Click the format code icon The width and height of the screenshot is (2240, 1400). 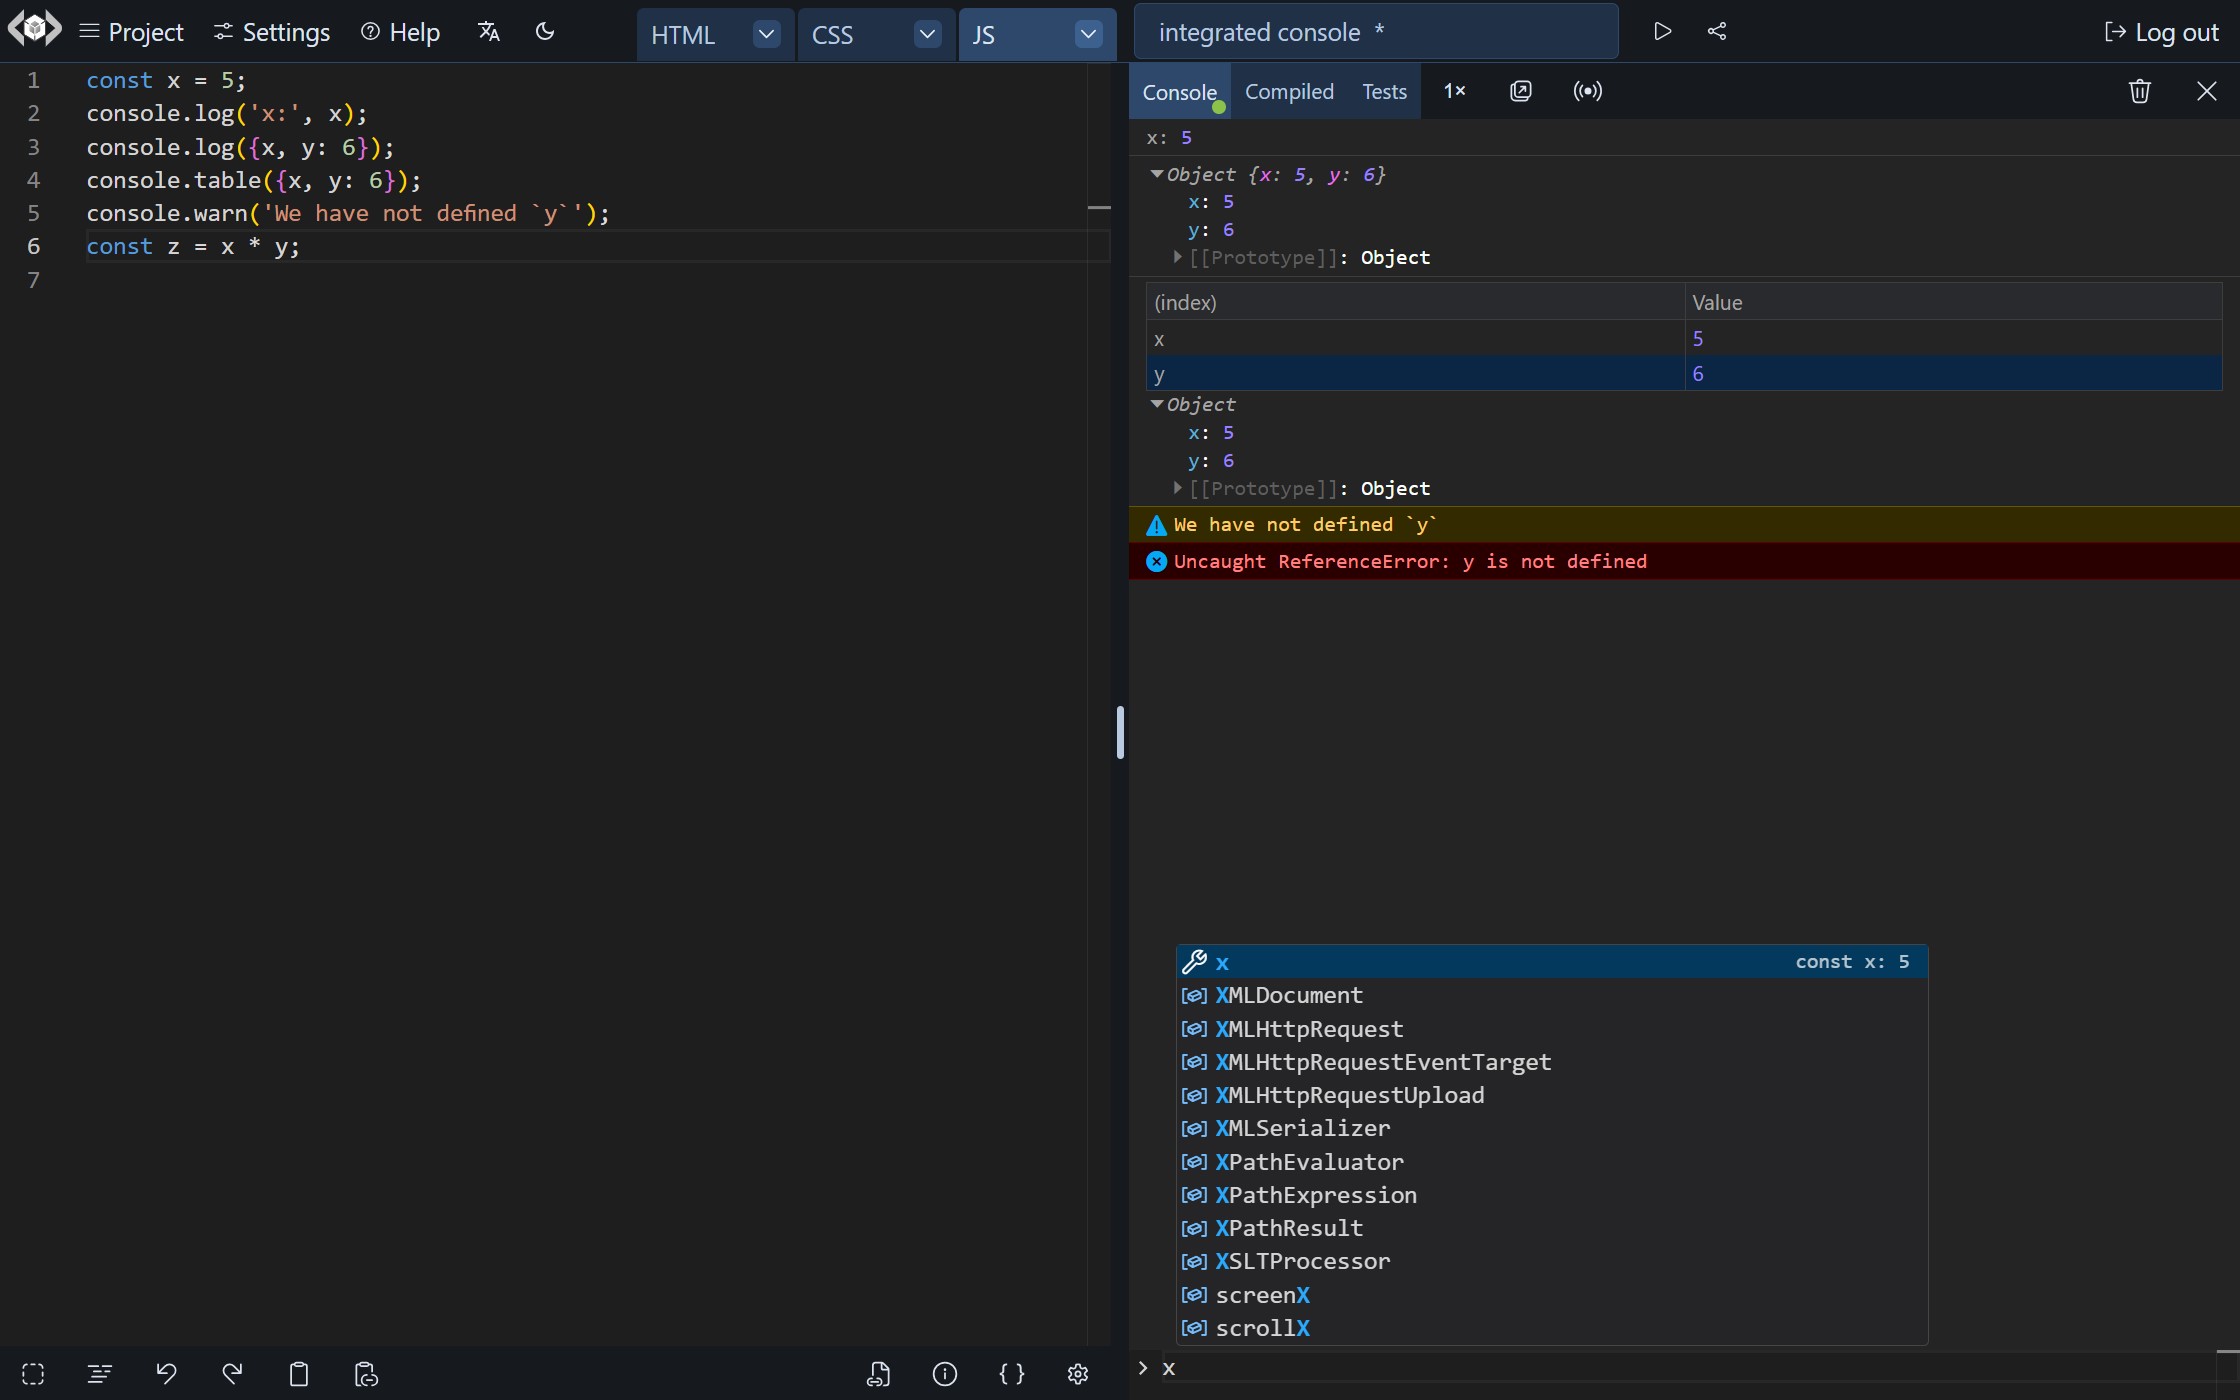point(99,1374)
